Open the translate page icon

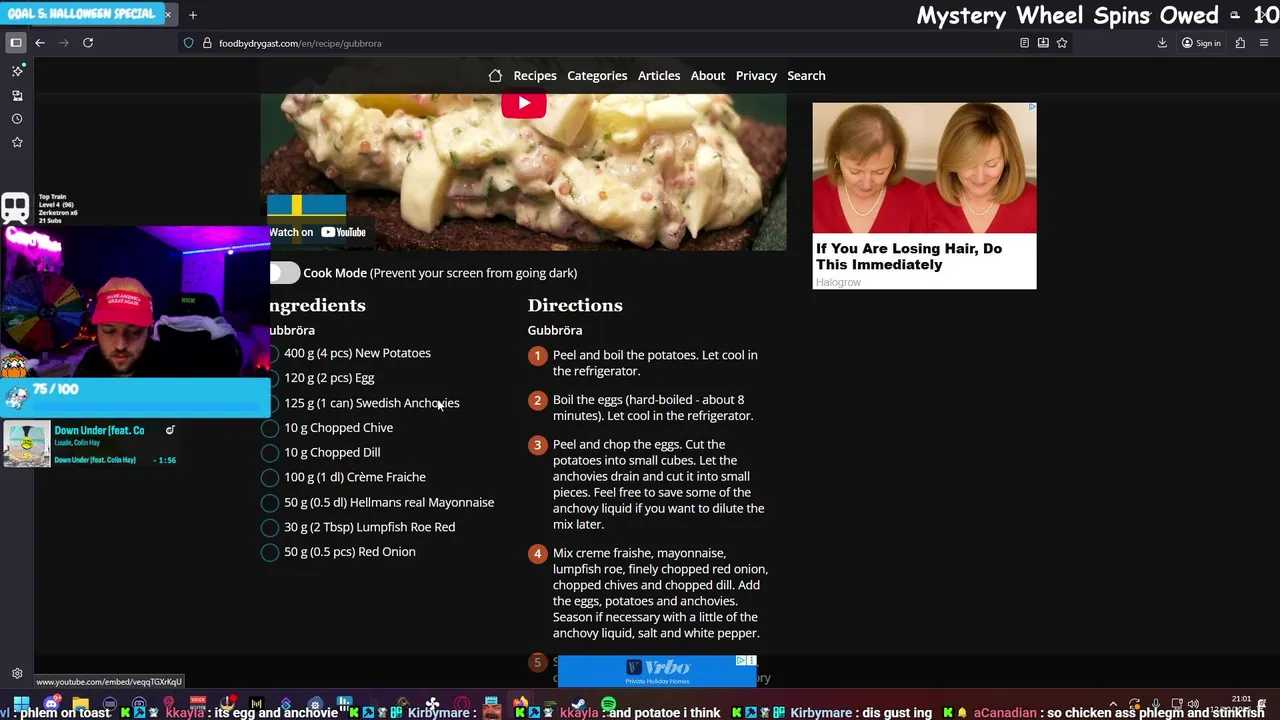click(1043, 43)
